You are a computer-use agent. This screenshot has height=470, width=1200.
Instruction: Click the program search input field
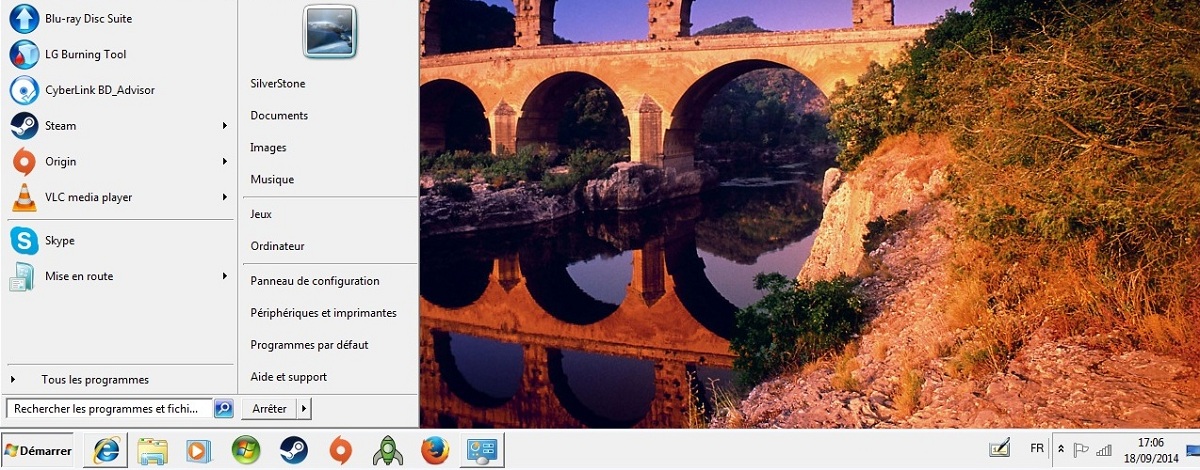point(109,408)
